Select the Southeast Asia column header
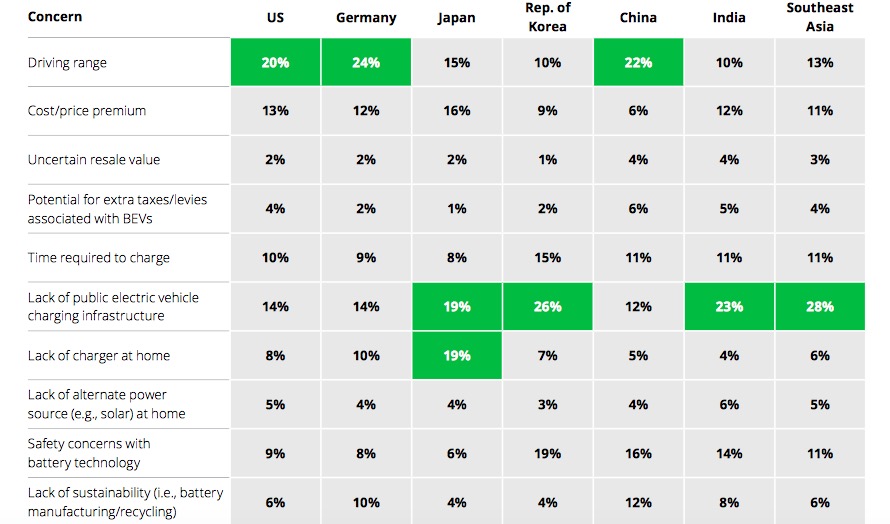890x524 pixels. 820,17
